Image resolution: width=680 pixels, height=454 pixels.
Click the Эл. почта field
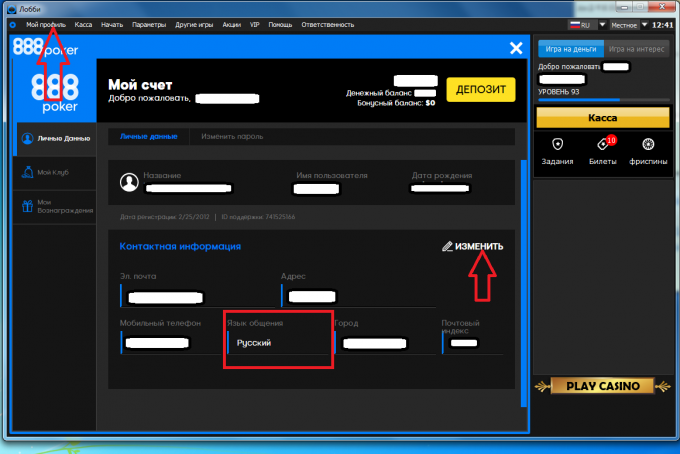197,297
